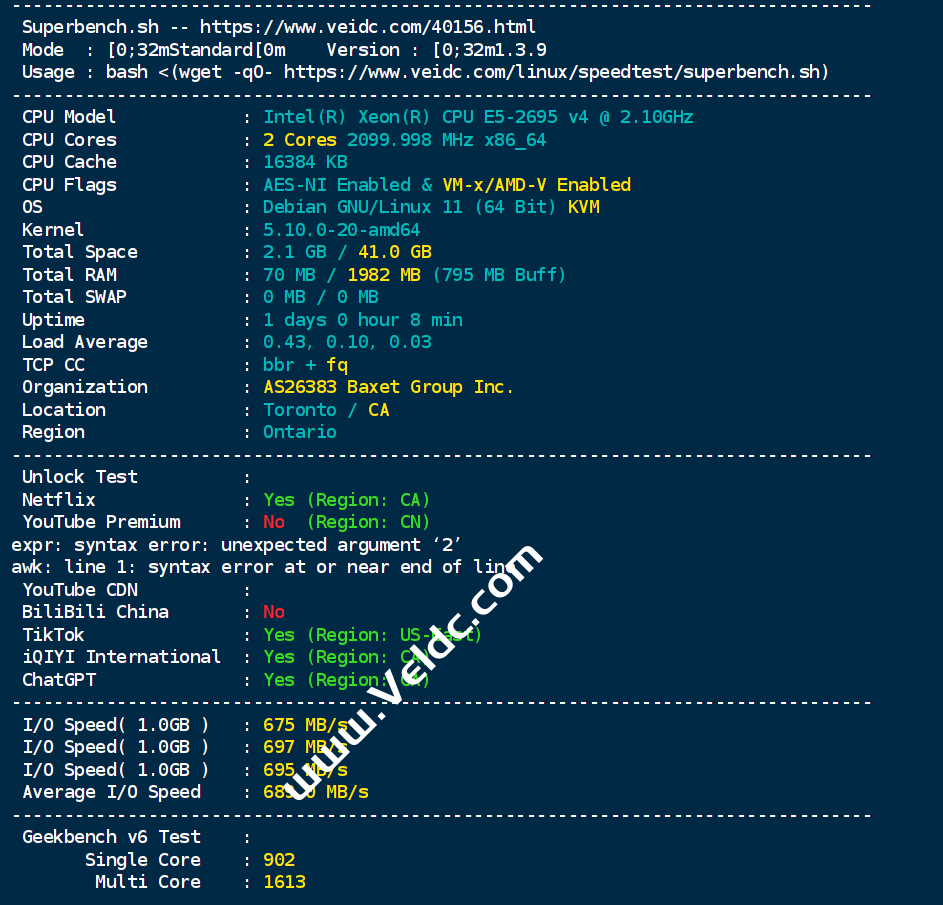Click the Geekbench Single Core score 902

pyautogui.click(x=279, y=861)
